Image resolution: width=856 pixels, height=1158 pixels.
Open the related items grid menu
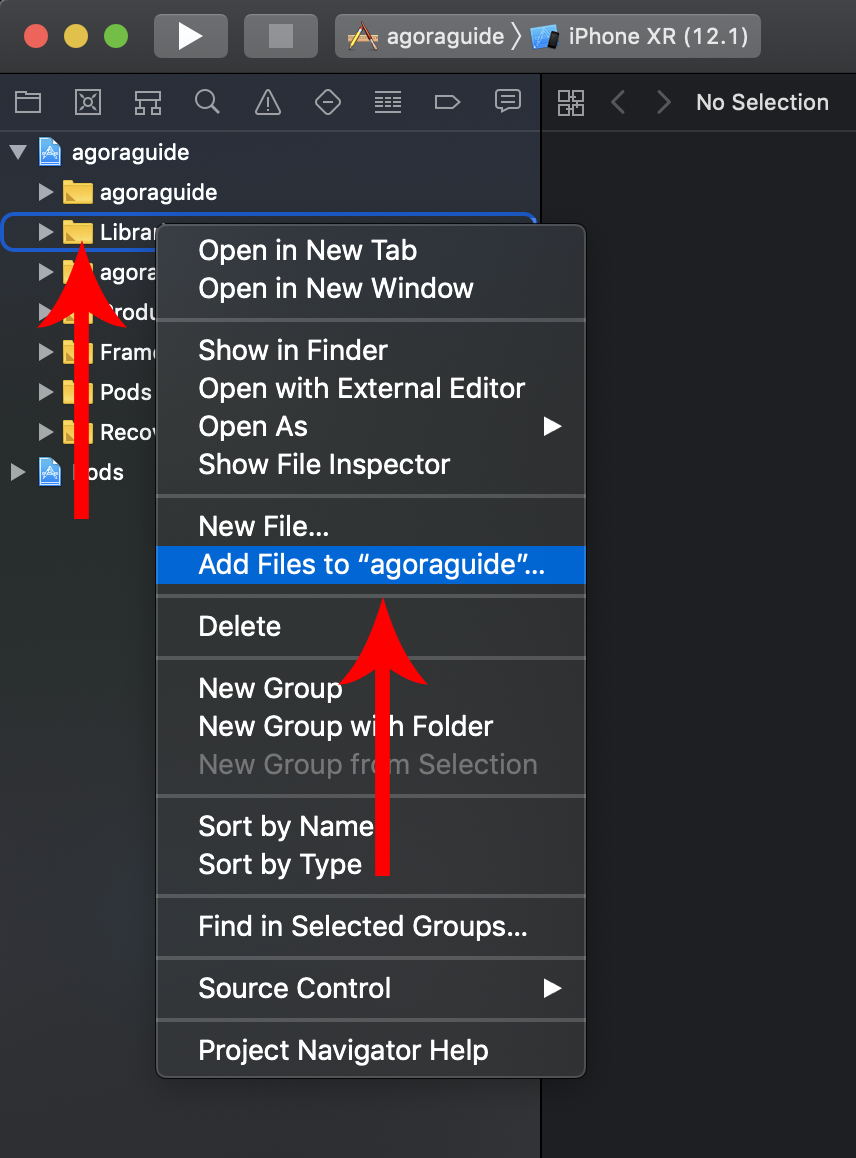571,103
